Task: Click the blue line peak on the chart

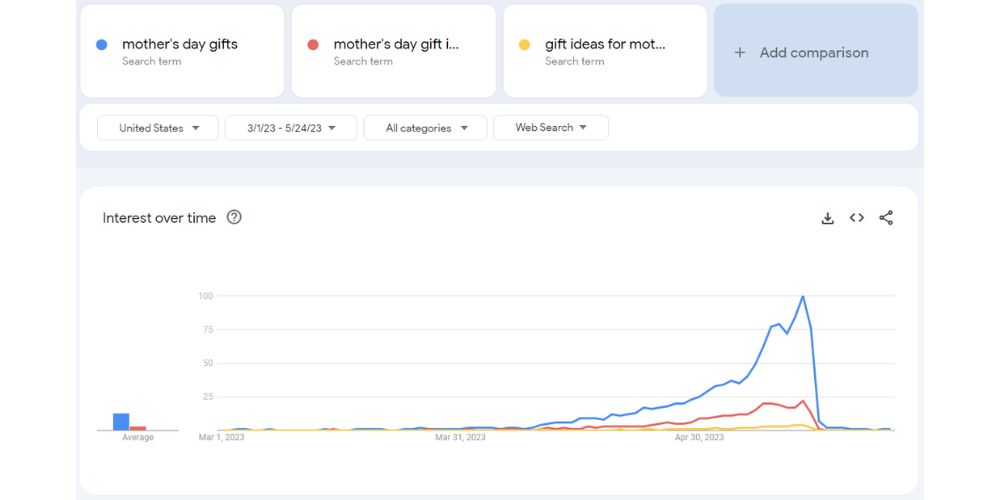Action: tap(802, 297)
